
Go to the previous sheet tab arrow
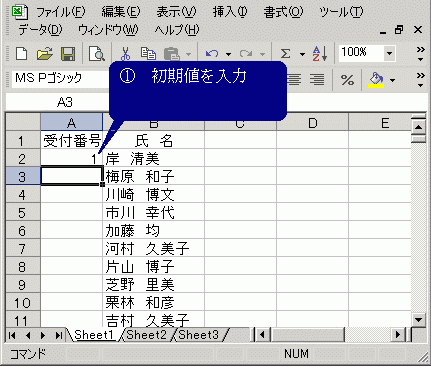pyautogui.click(x=28, y=335)
